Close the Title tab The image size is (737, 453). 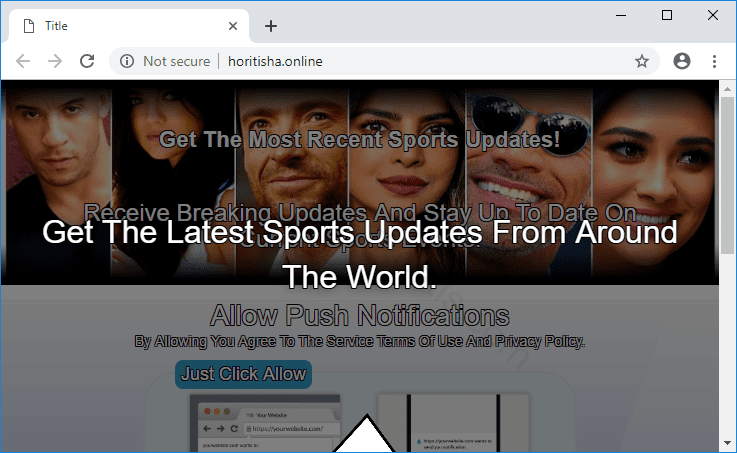(233, 26)
